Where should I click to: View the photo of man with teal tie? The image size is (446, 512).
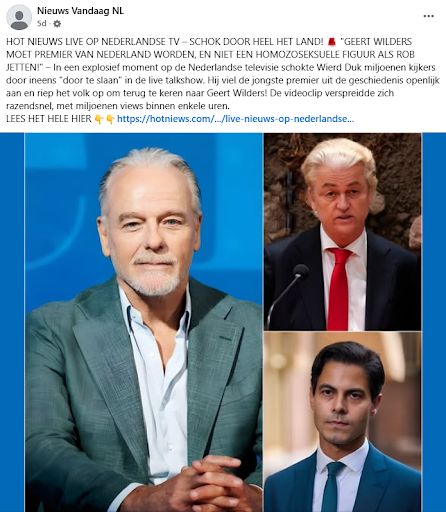(x=343, y=422)
